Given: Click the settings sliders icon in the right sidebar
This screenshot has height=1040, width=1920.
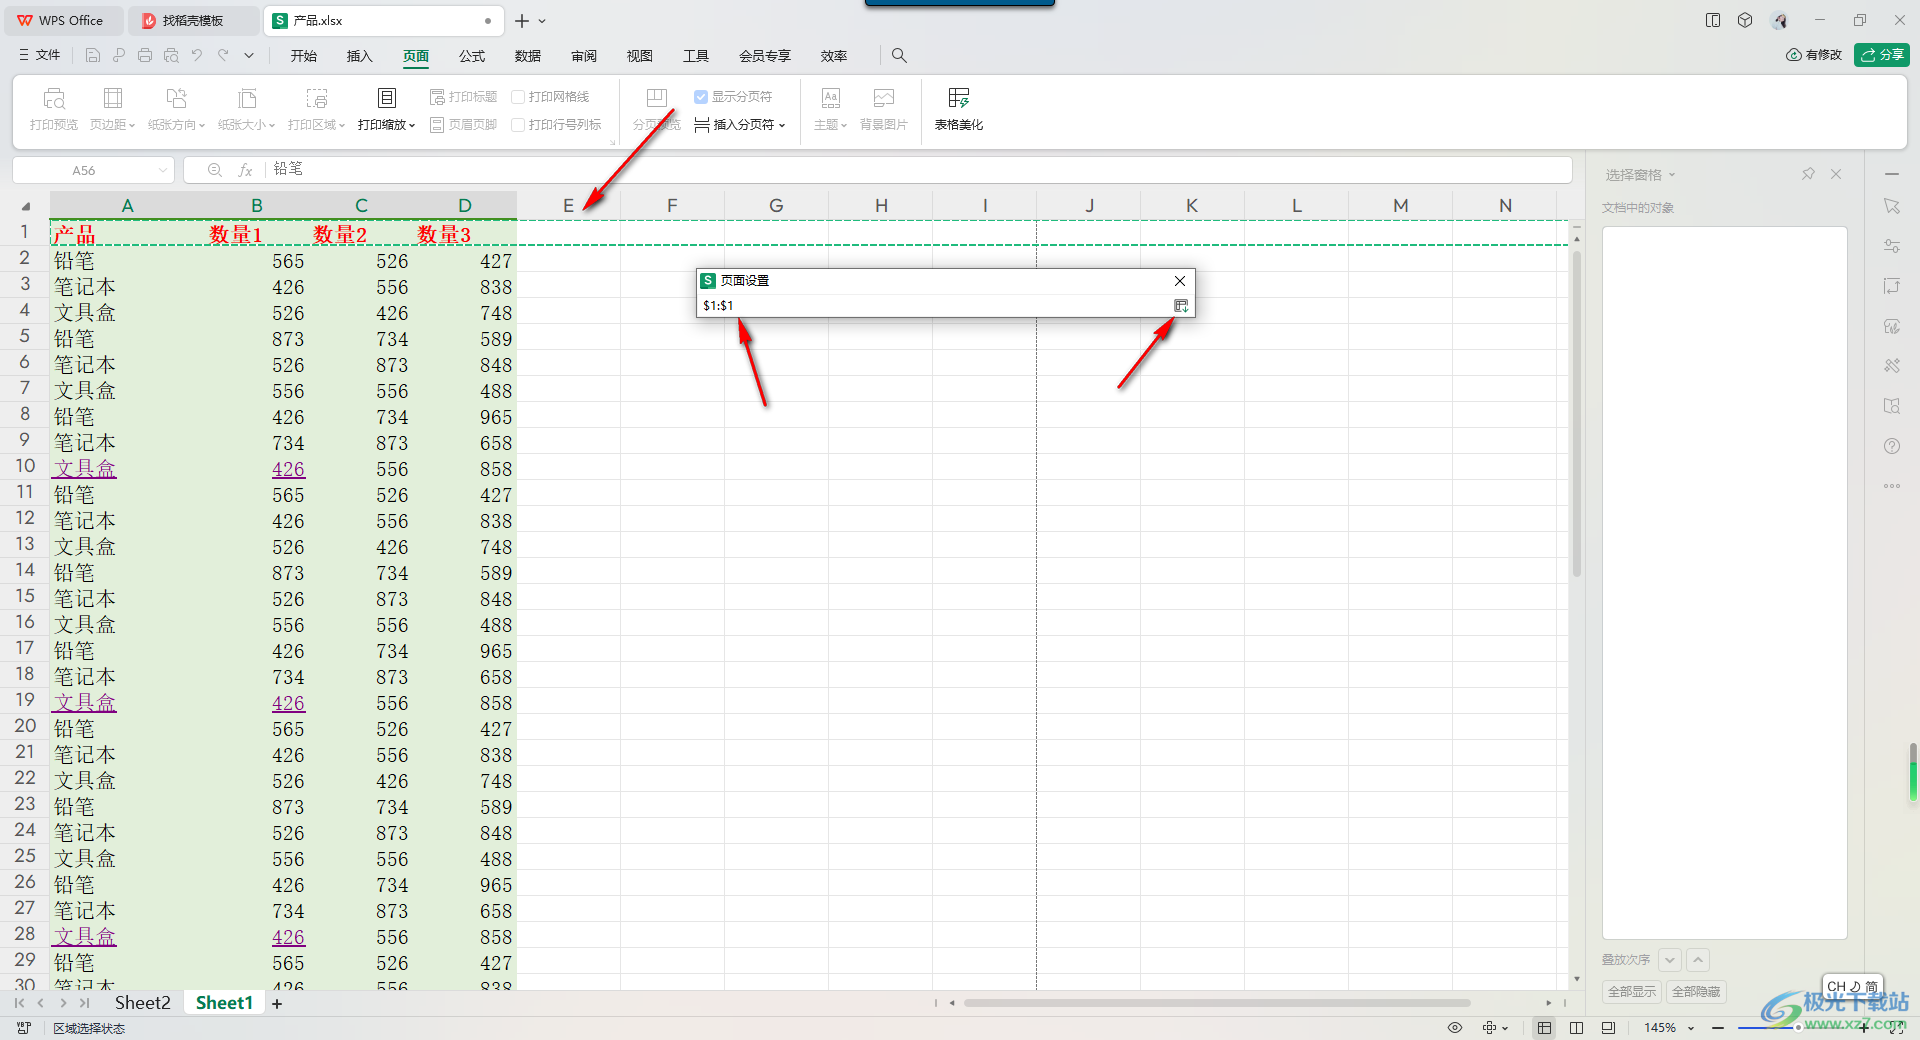Looking at the screenshot, I should click(x=1892, y=246).
